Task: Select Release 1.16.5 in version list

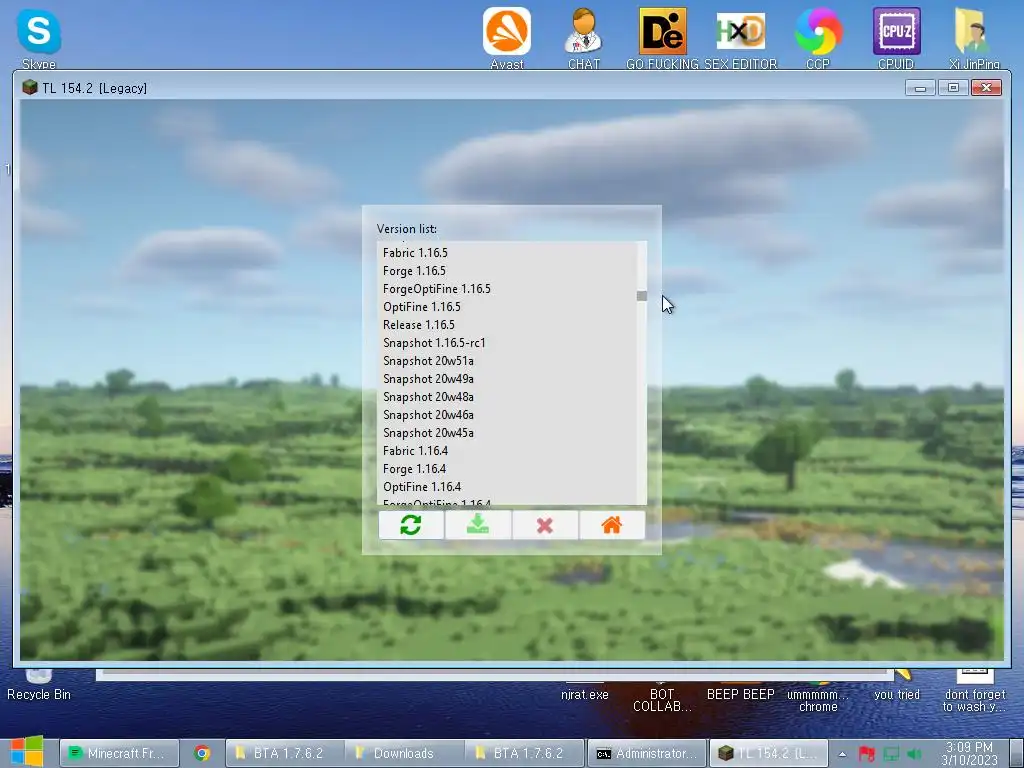Action: (507, 325)
